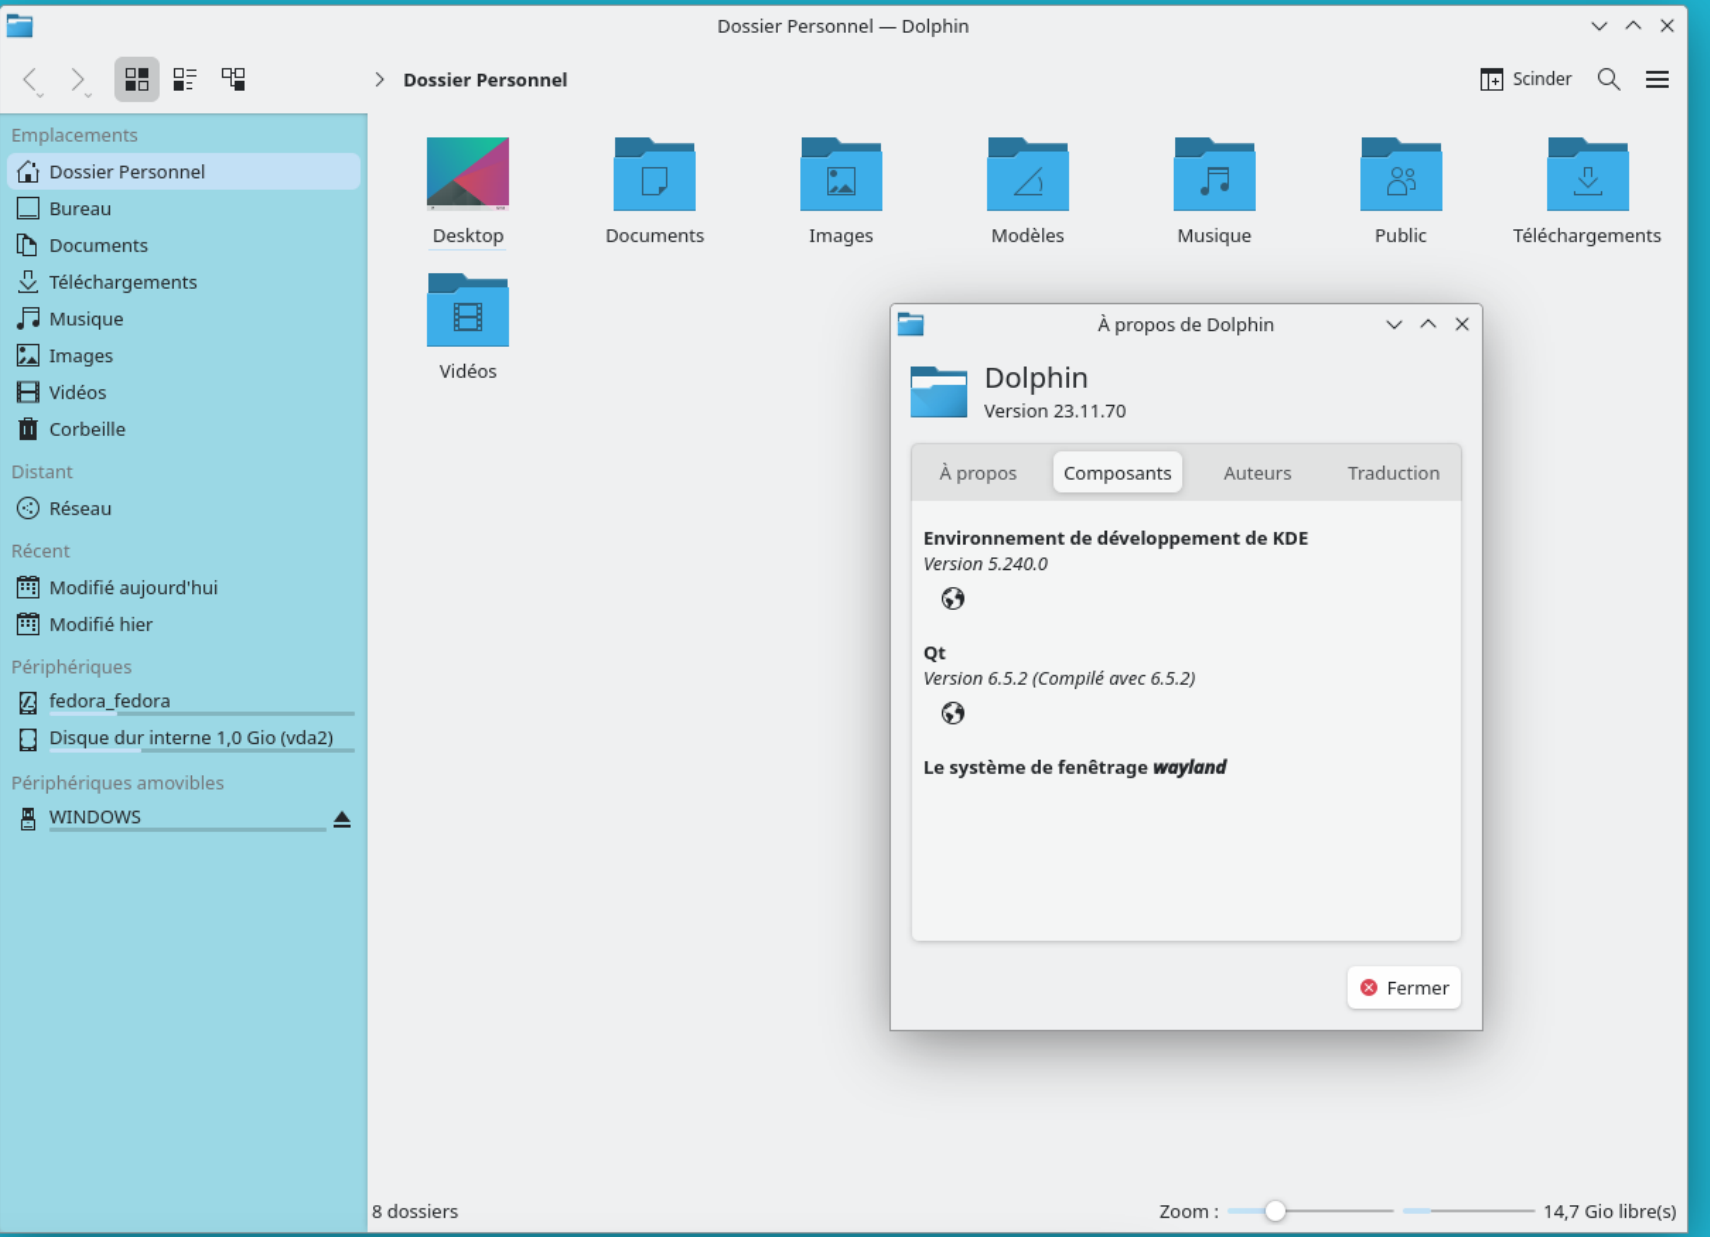Click the '14,7 Gio libre(s)' status text
The image size is (1710, 1237).
pos(1610,1211)
